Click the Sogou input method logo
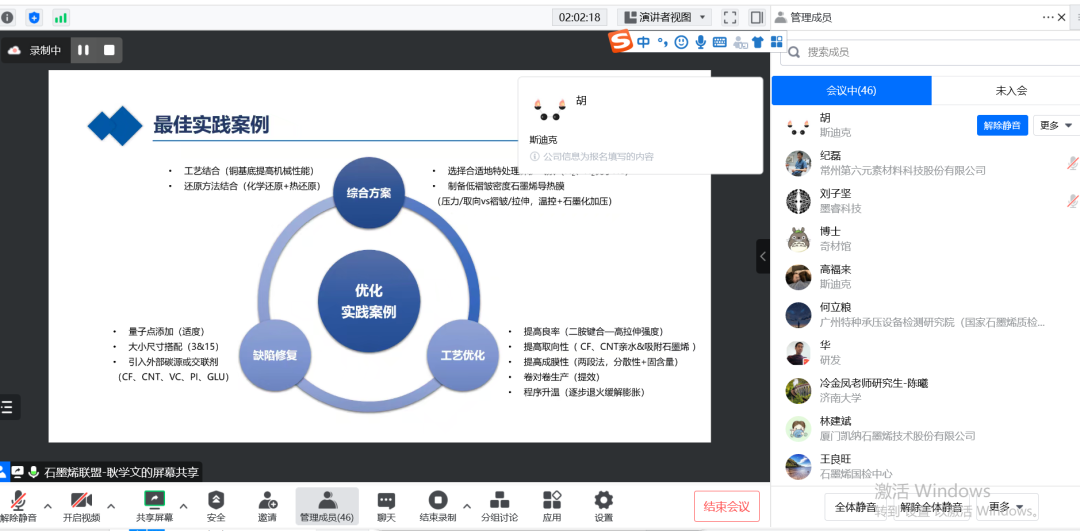The image size is (1080, 531). point(621,42)
